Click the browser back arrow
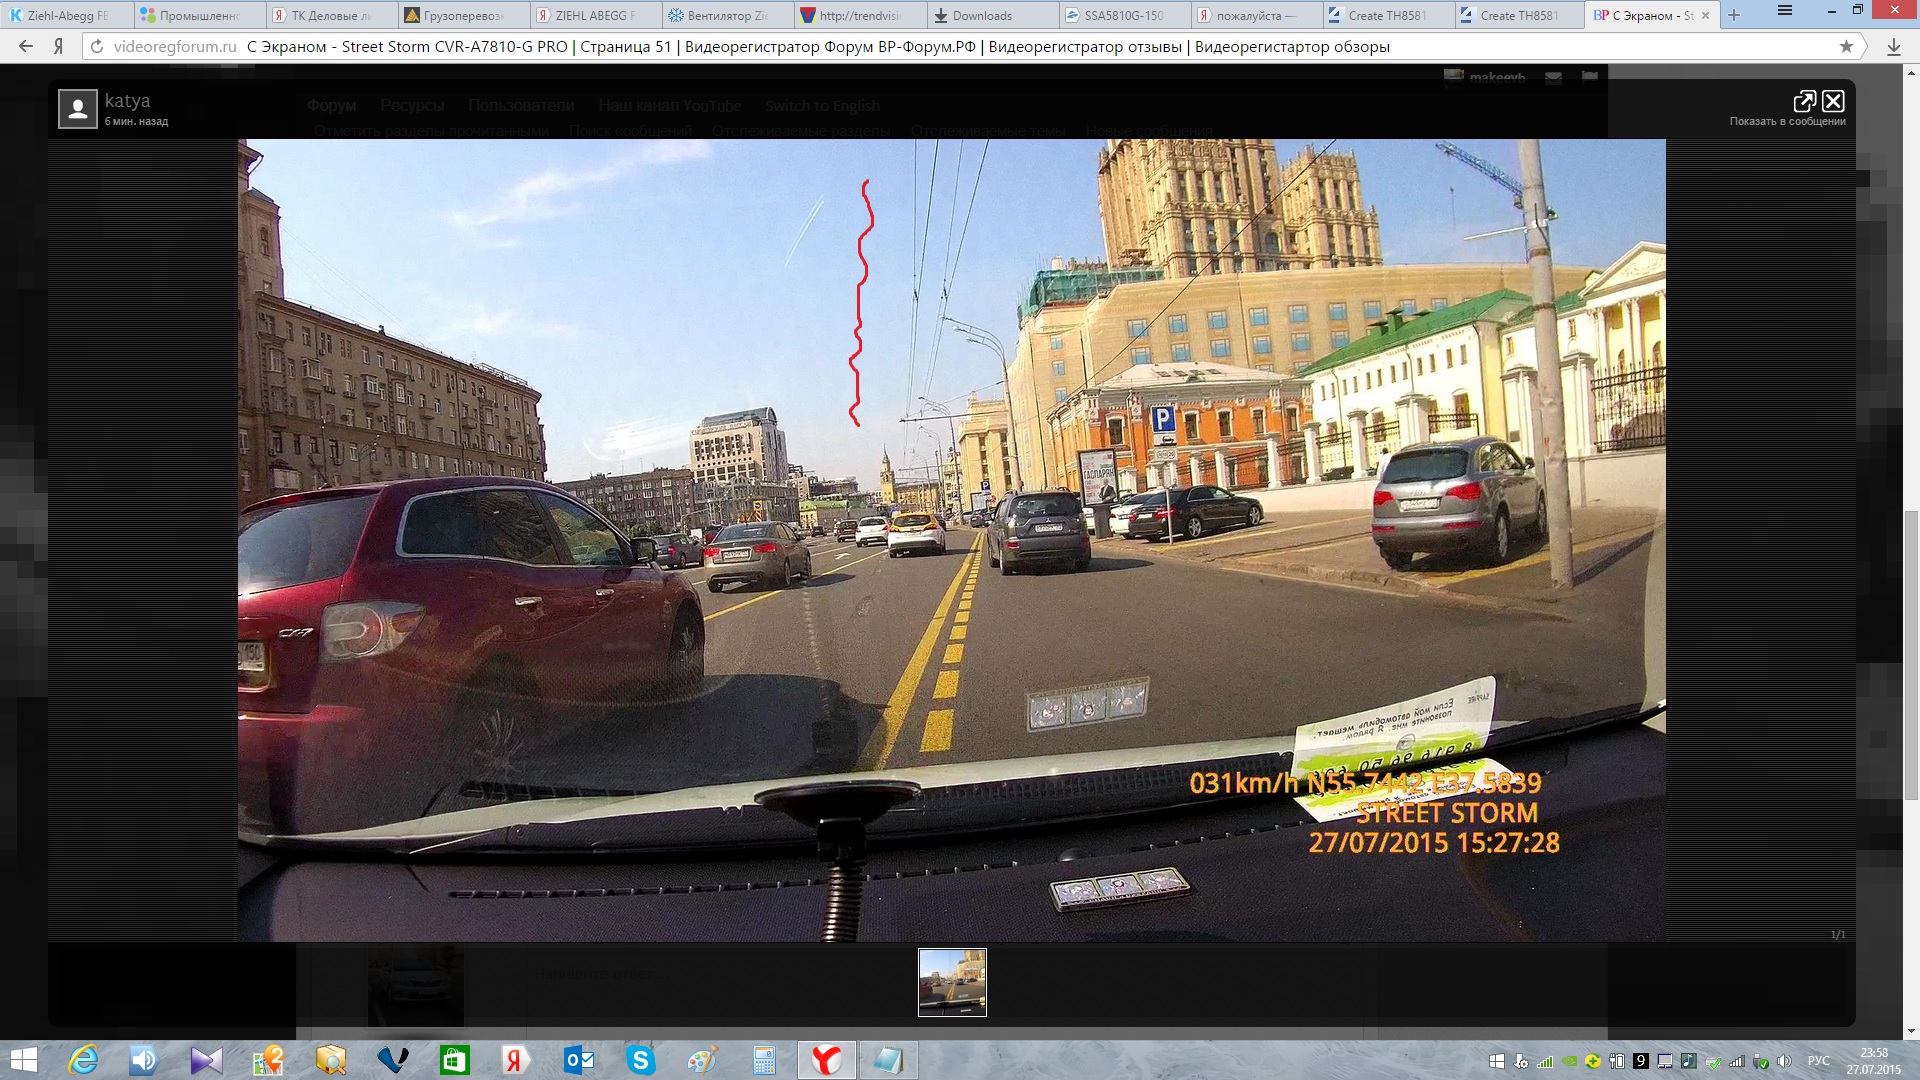Image resolution: width=1920 pixels, height=1080 pixels. point(26,46)
